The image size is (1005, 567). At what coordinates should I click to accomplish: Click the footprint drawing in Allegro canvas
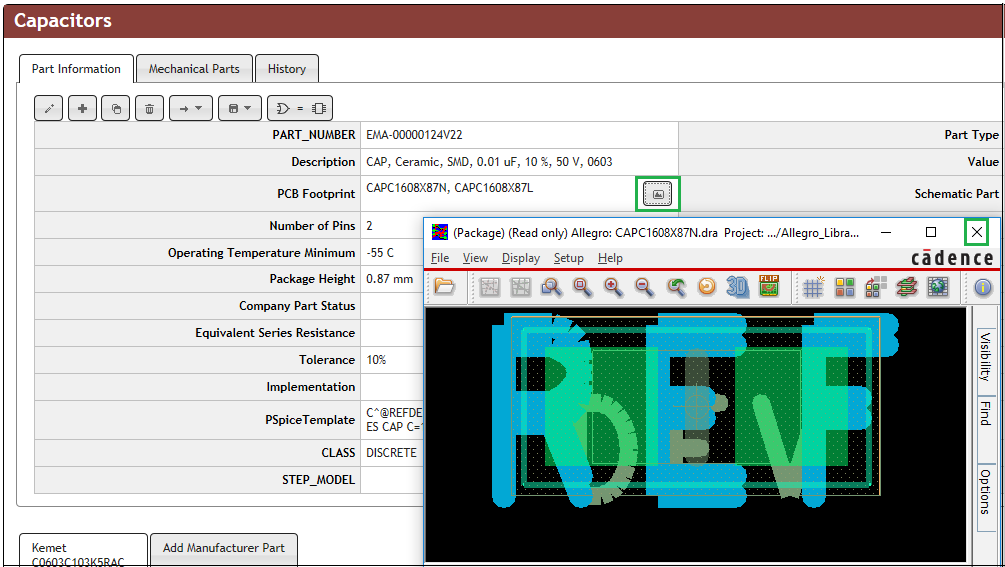[x=695, y=410]
